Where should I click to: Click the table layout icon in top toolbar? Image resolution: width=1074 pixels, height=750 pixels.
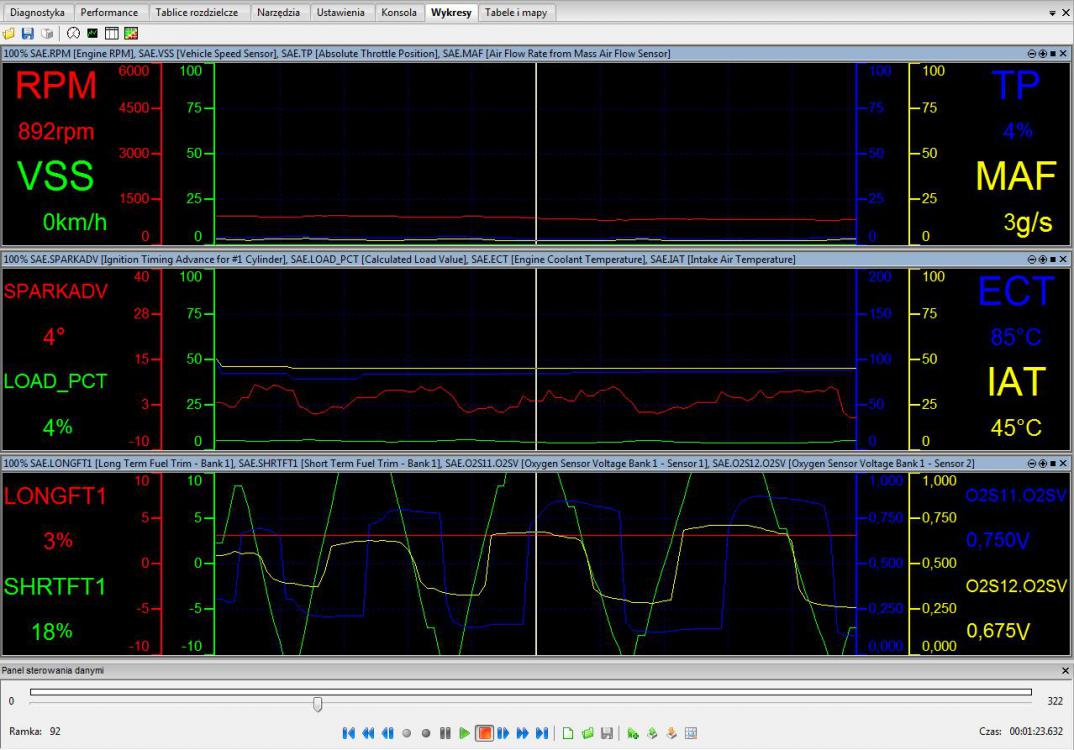pyautogui.click(x=111, y=33)
